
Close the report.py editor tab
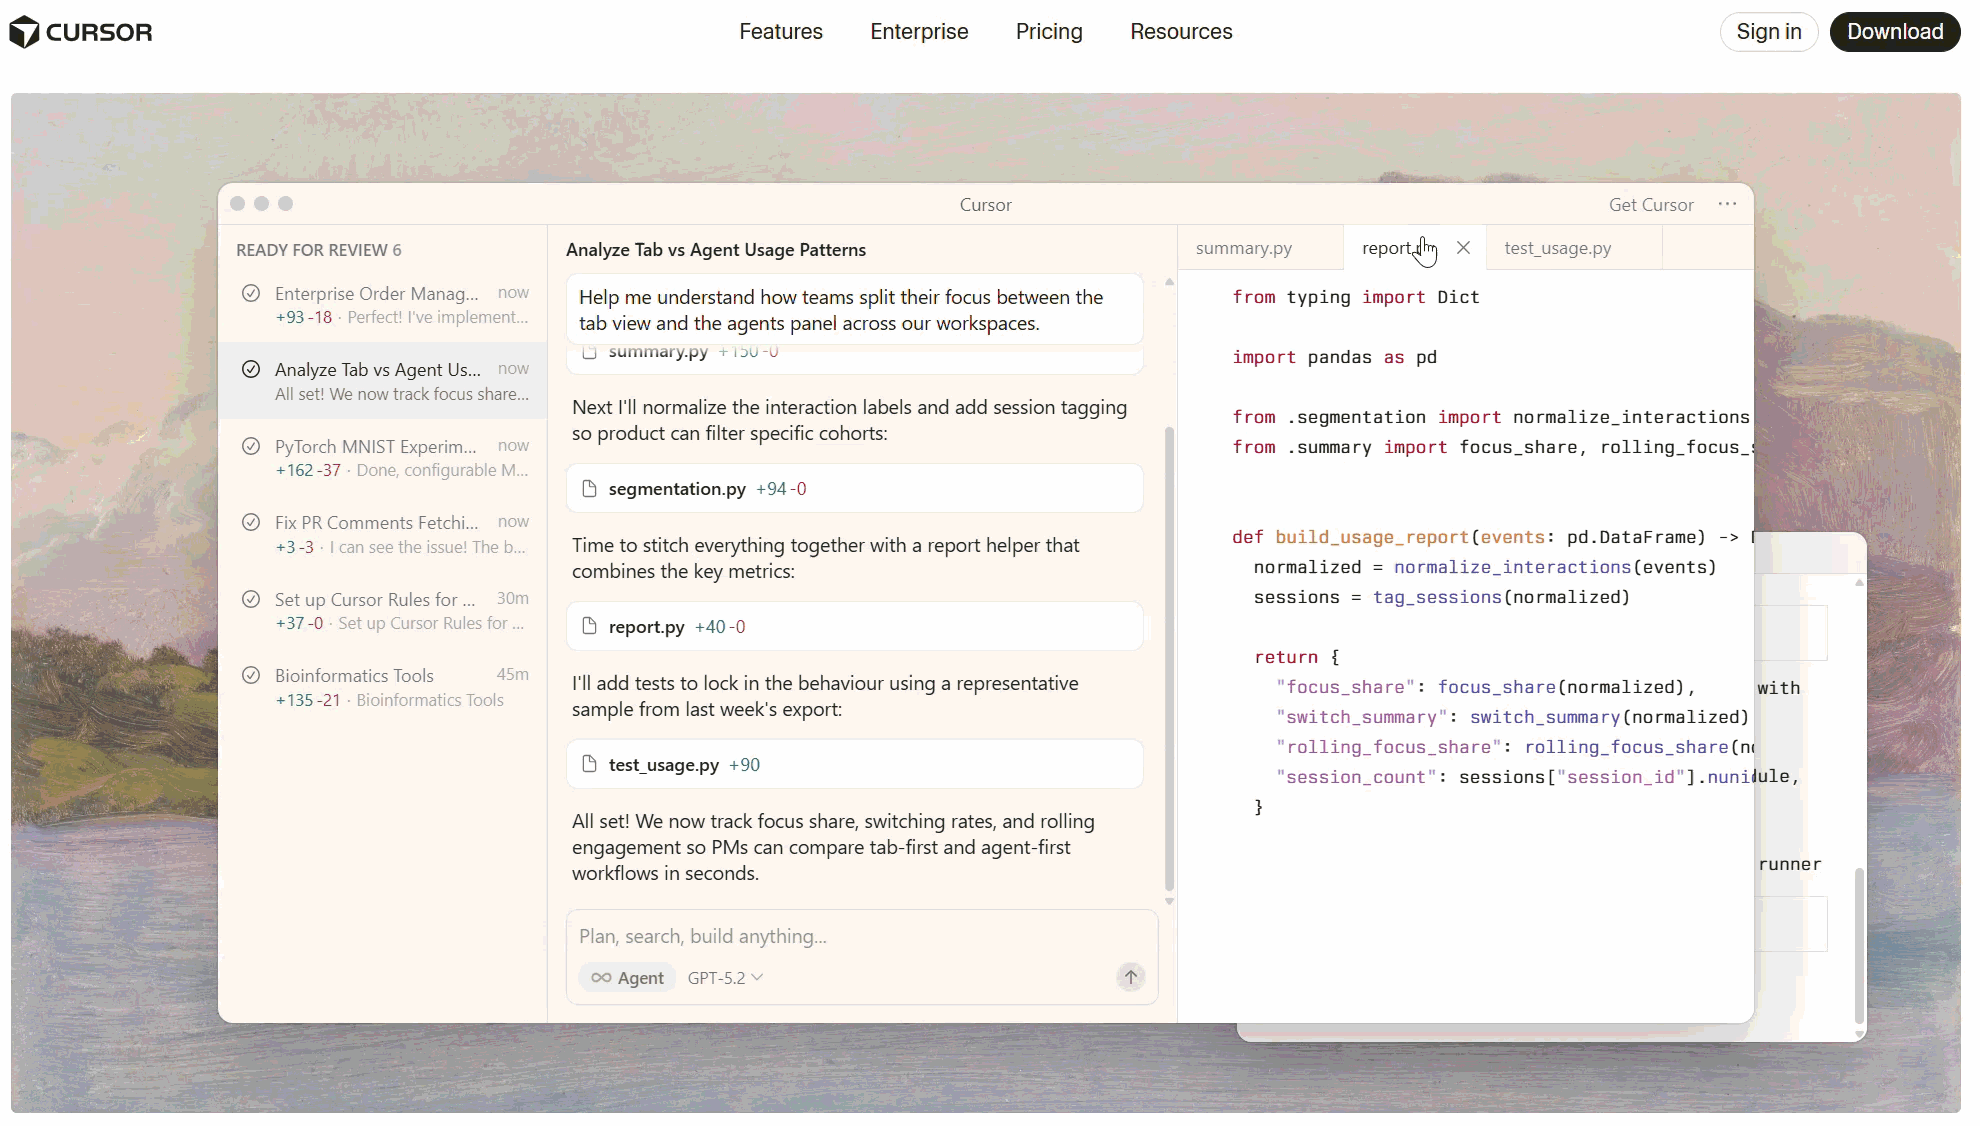point(1463,248)
